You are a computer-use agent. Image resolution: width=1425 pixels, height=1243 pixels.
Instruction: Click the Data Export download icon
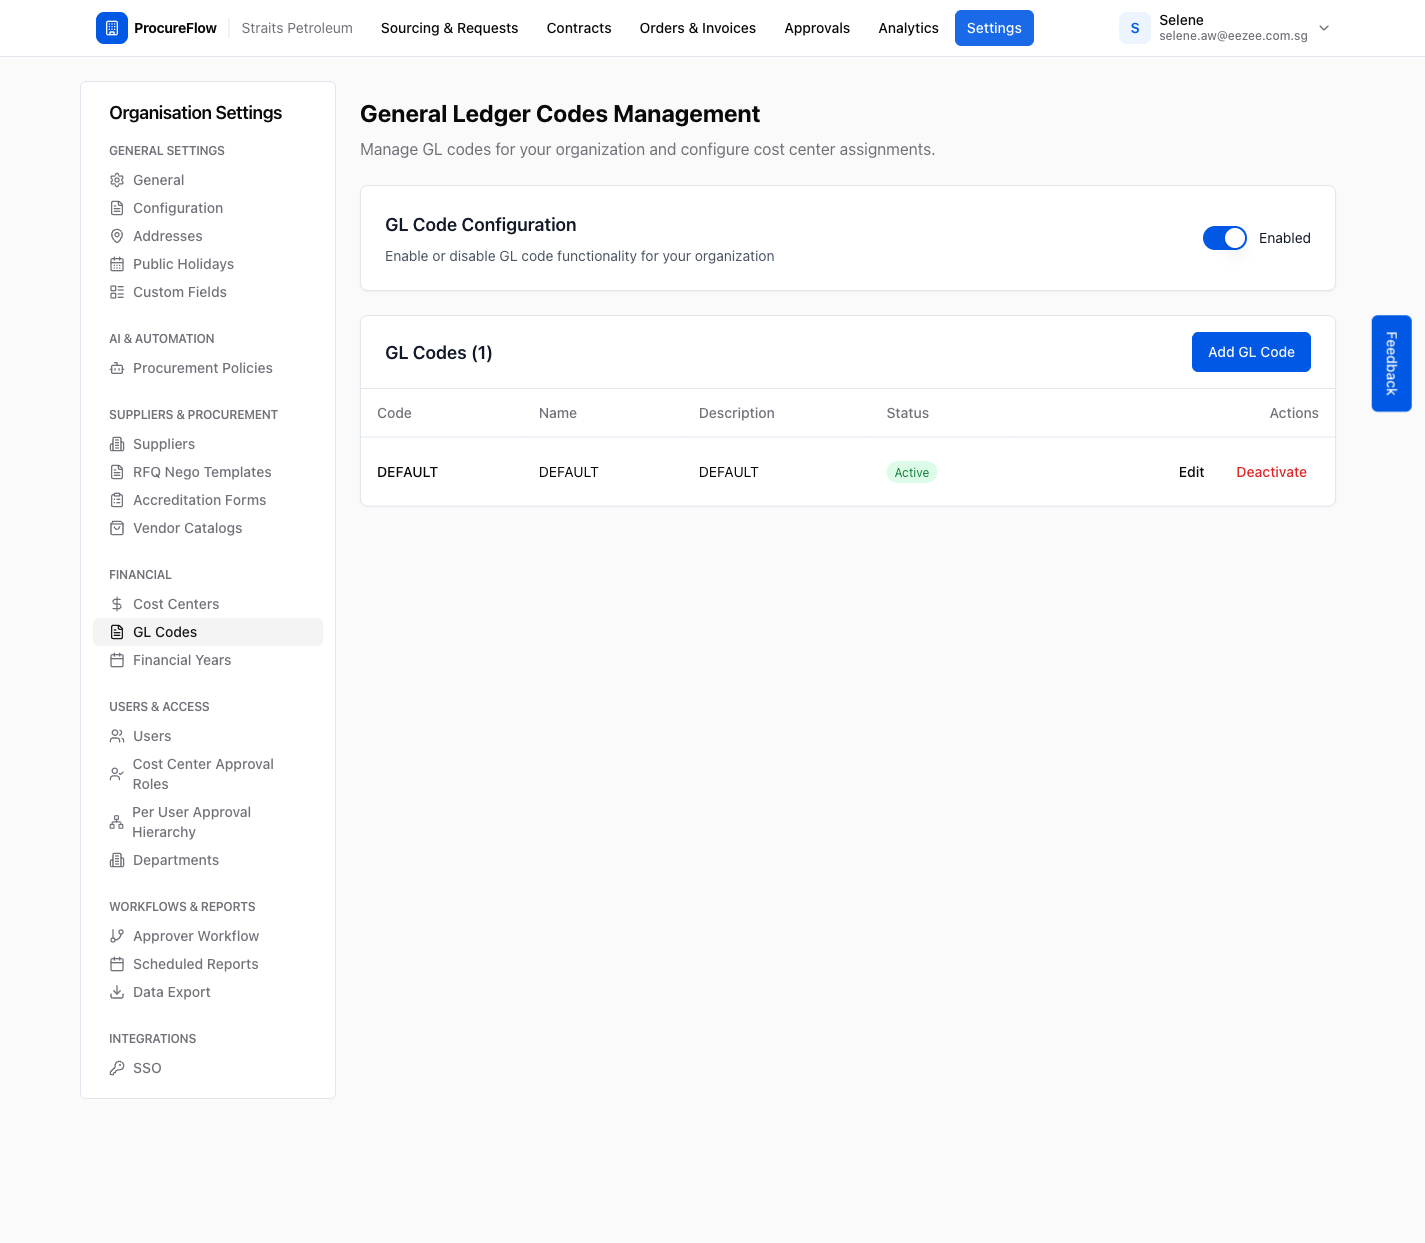[117, 992]
